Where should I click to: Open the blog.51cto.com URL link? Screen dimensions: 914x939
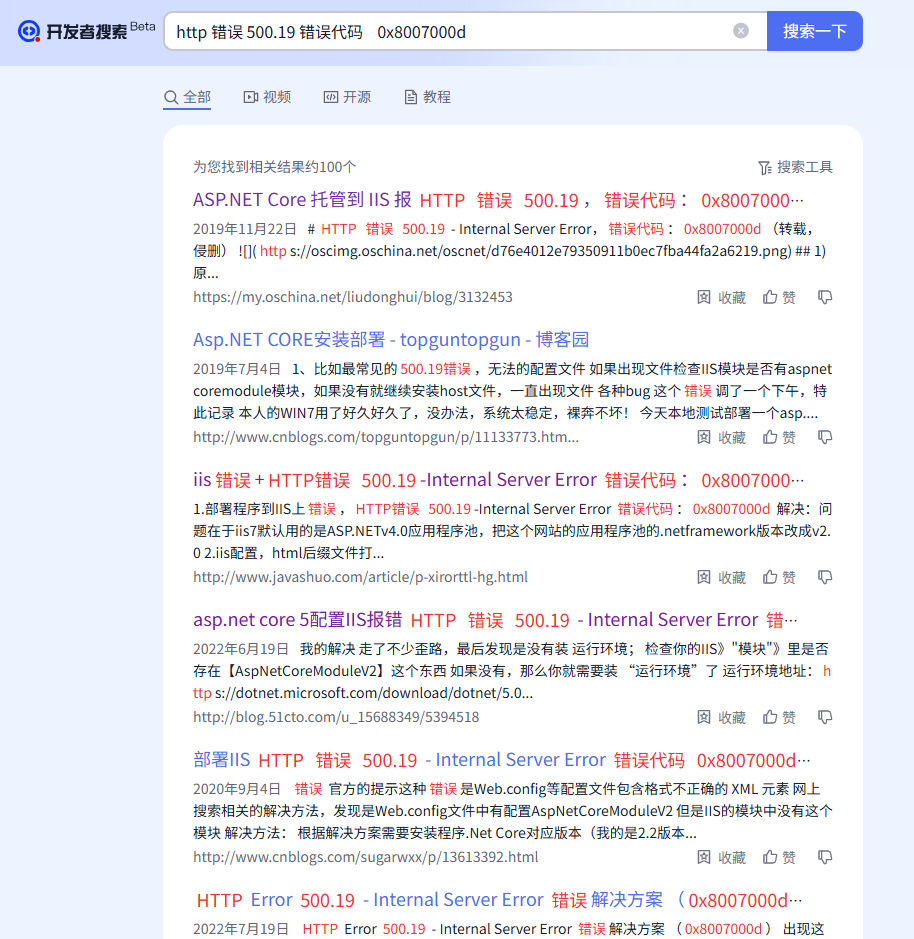336,717
